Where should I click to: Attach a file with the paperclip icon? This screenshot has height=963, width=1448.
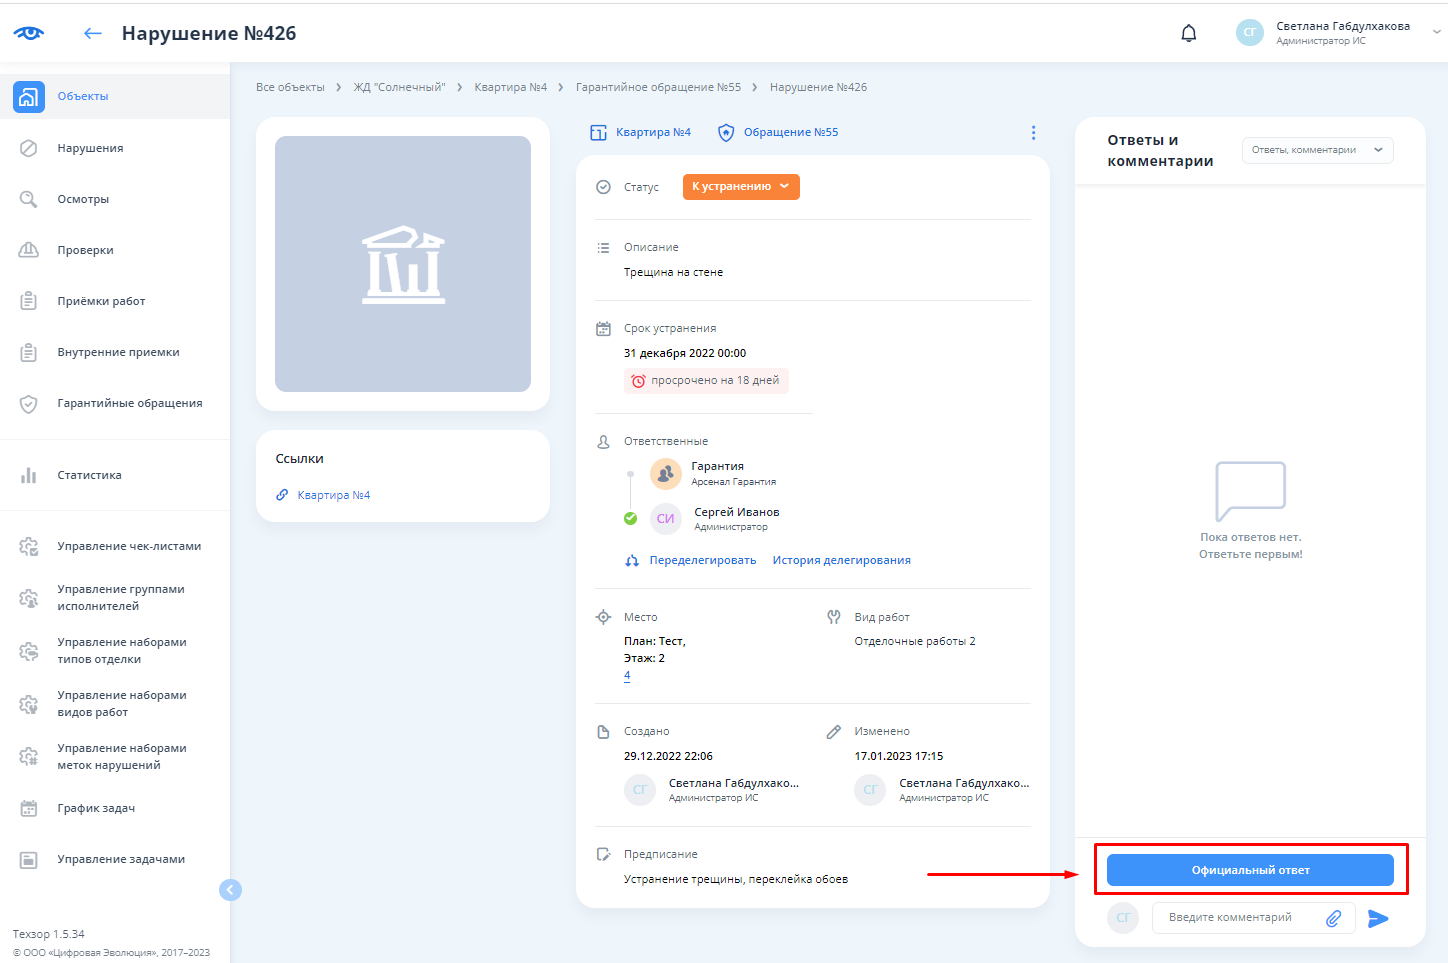1333,918
